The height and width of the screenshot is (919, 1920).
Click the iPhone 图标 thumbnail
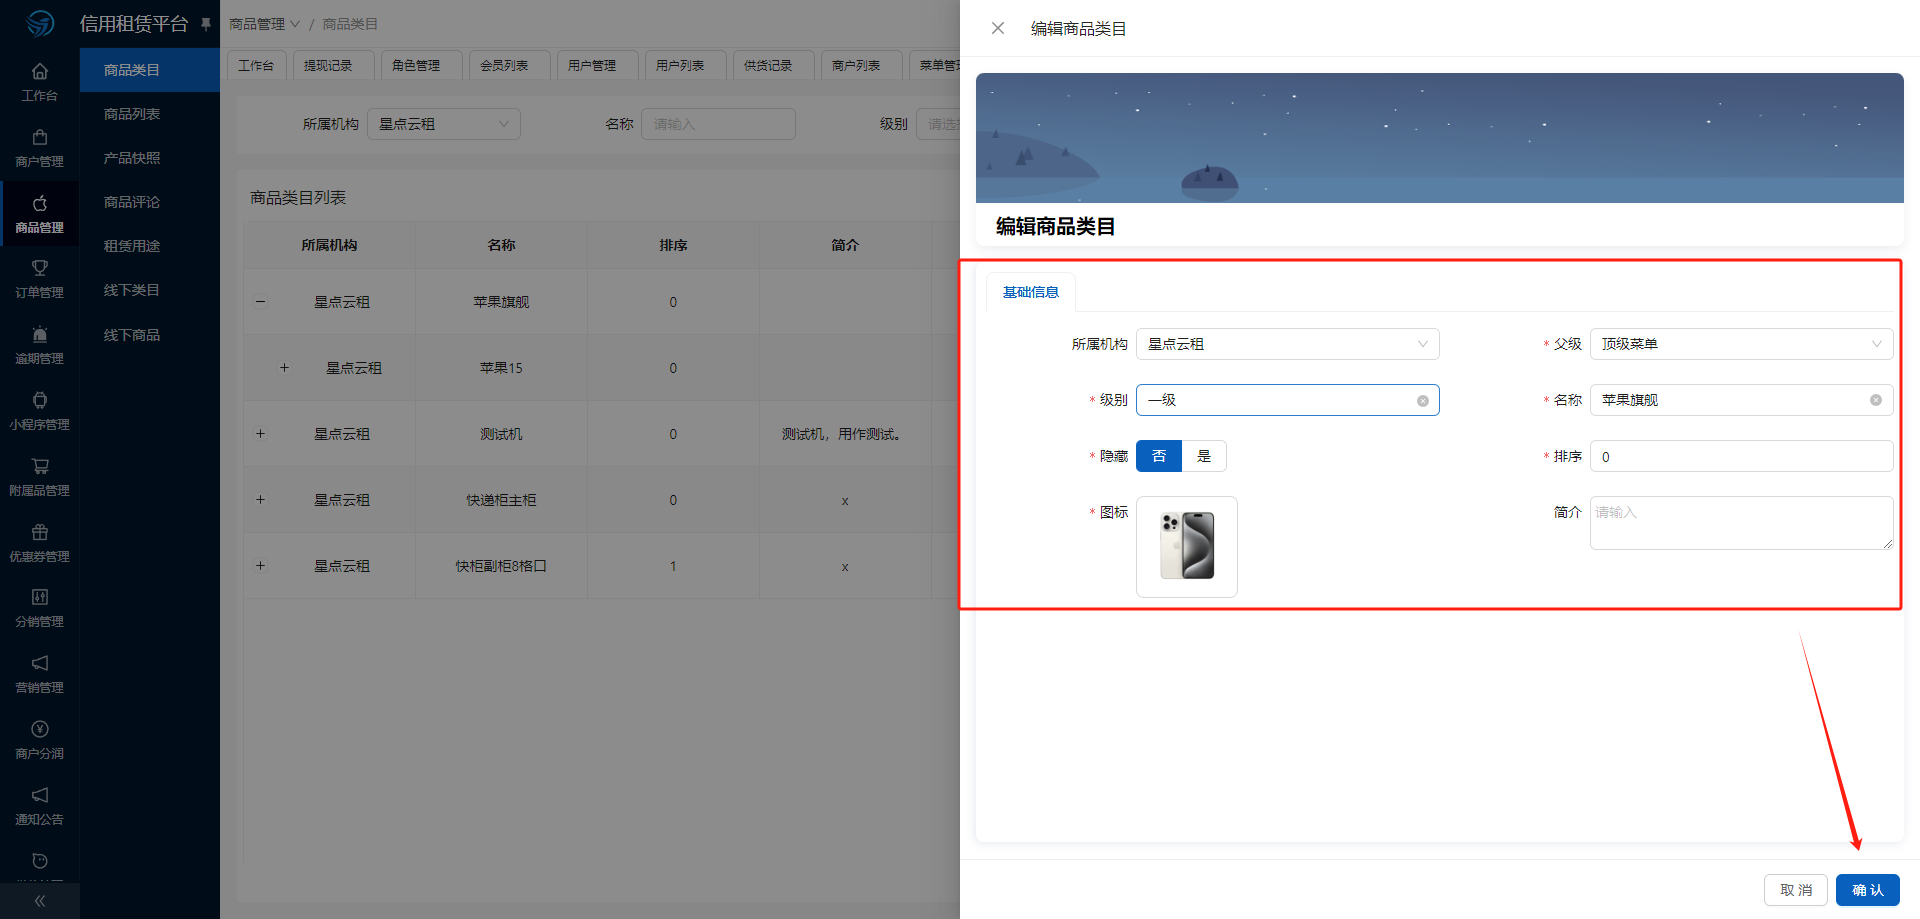pos(1187,547)
